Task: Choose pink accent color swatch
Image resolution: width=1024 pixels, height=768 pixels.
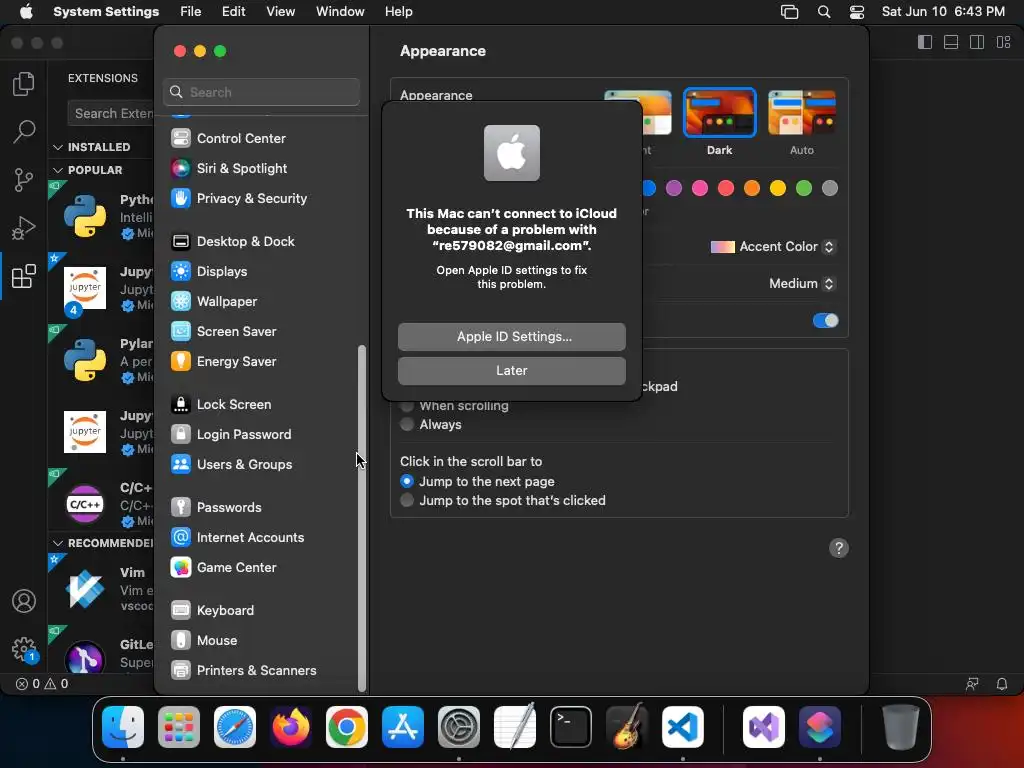Action: click(x=699, y=189)
